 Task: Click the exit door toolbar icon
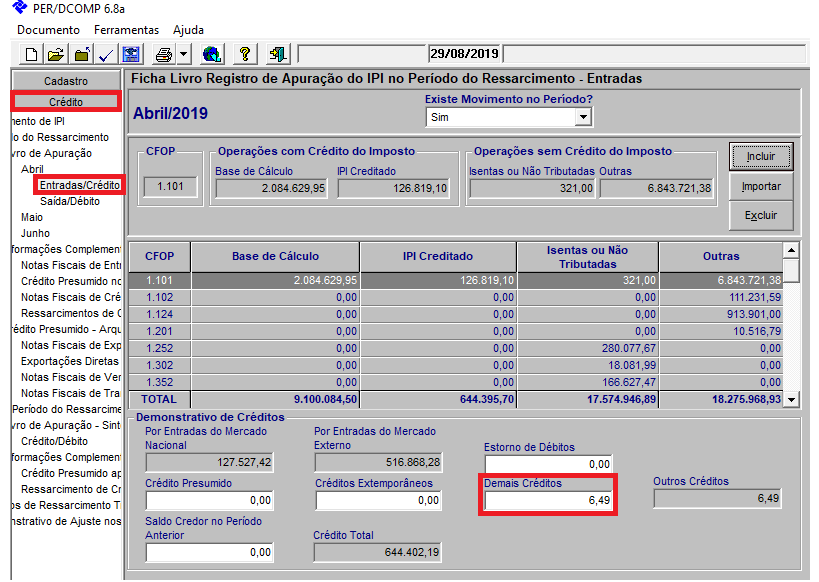point(278,54)
